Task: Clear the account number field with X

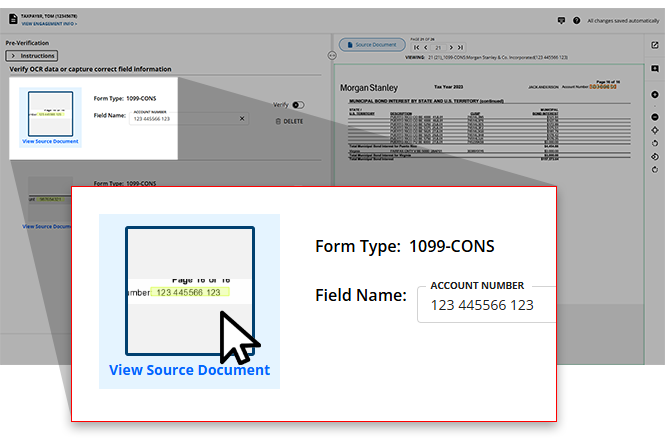Action: point(242,118)
